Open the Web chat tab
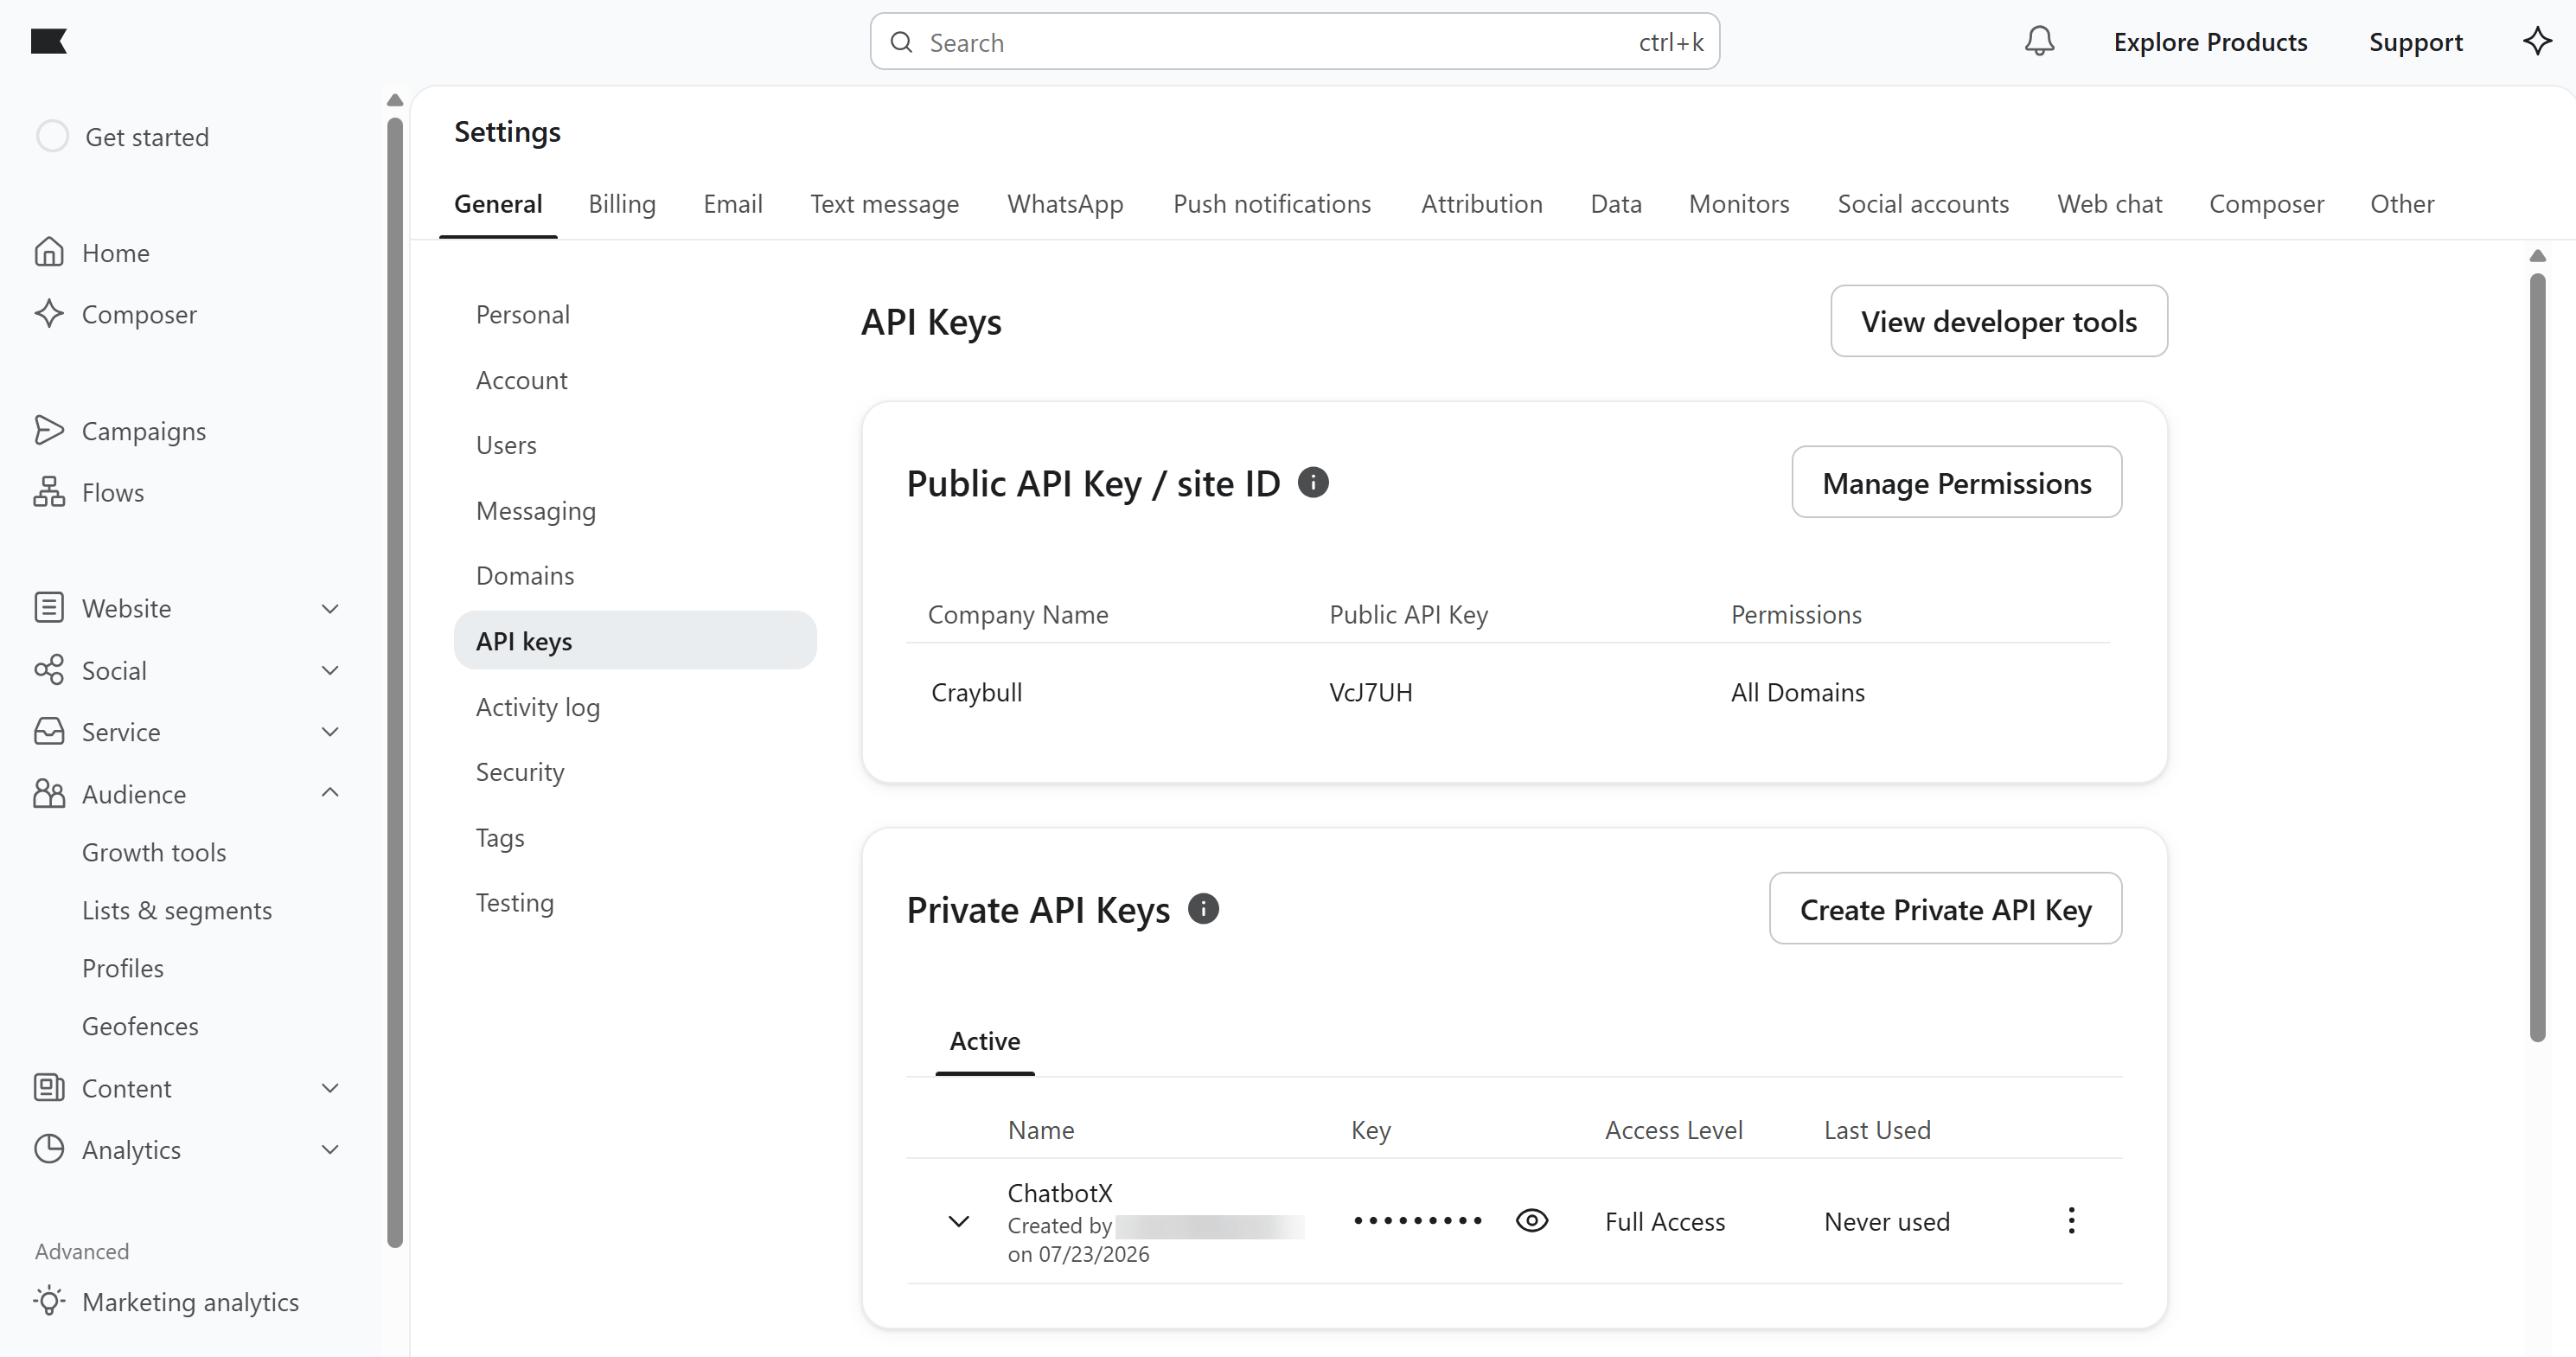This screenshot has width=2576, height=1357. tap(2110, 204)
